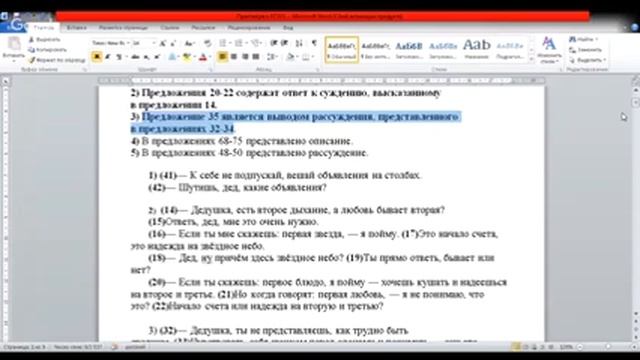Click Format Painter (Формат по образцу)
This screenshot has height=360, width=640.
(x=57, y=60)
